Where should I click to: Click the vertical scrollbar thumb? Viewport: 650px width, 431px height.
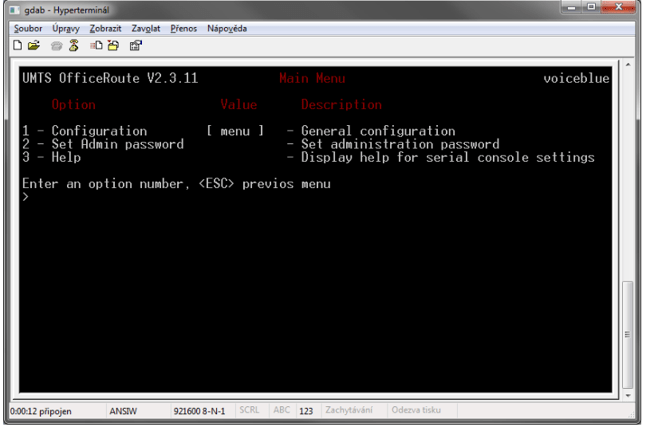(x=628, y=335)
